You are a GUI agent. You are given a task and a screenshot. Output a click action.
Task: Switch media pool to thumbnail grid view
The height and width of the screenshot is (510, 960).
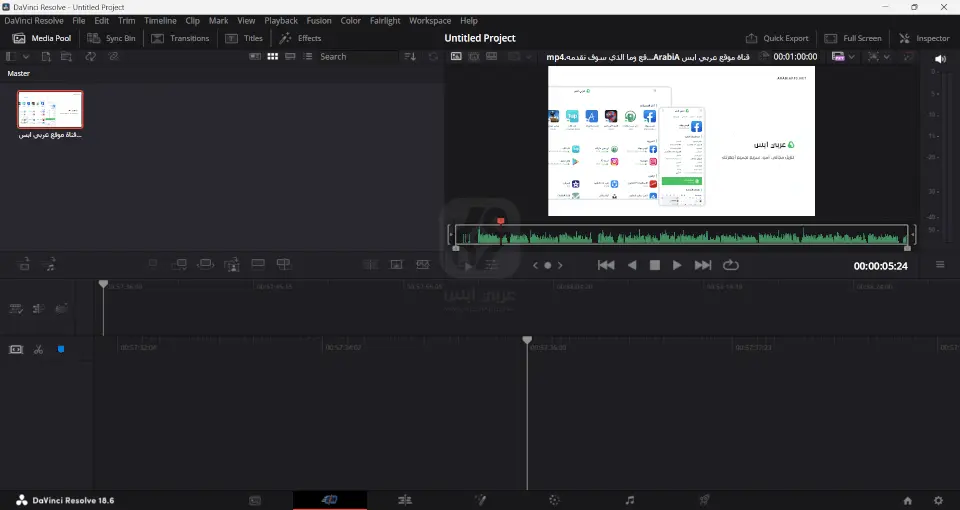pos(272,56)
